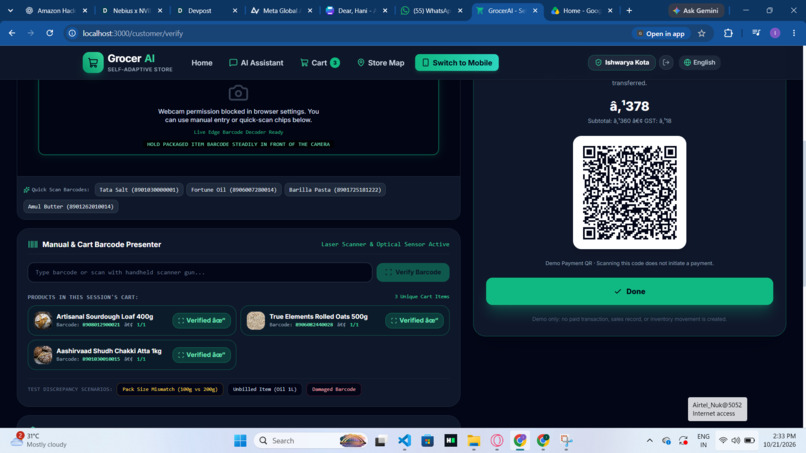This screenshot has width=806, height=453.
Task: Open Microsoft Store from taskbar
Action: click(x=427, y=441)
